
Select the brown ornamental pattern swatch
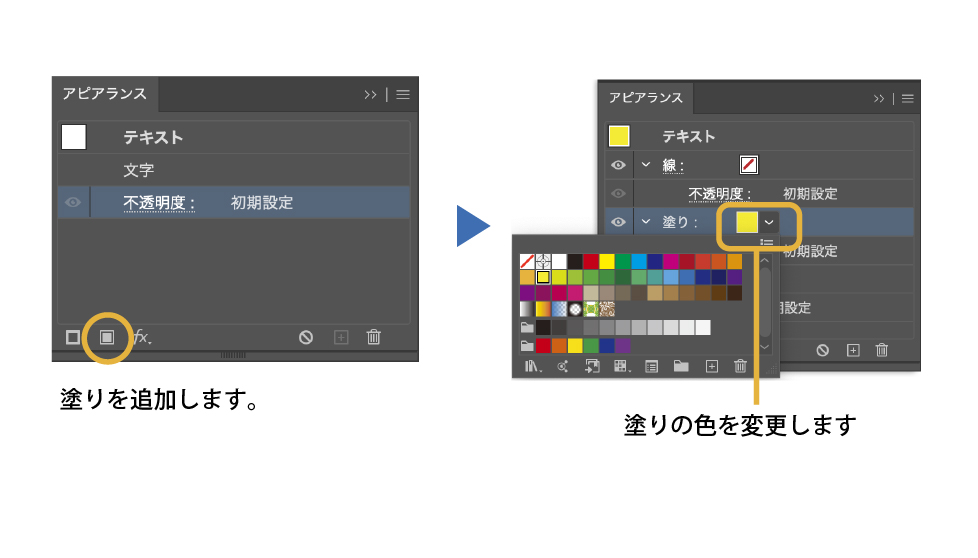pos(607,309)
